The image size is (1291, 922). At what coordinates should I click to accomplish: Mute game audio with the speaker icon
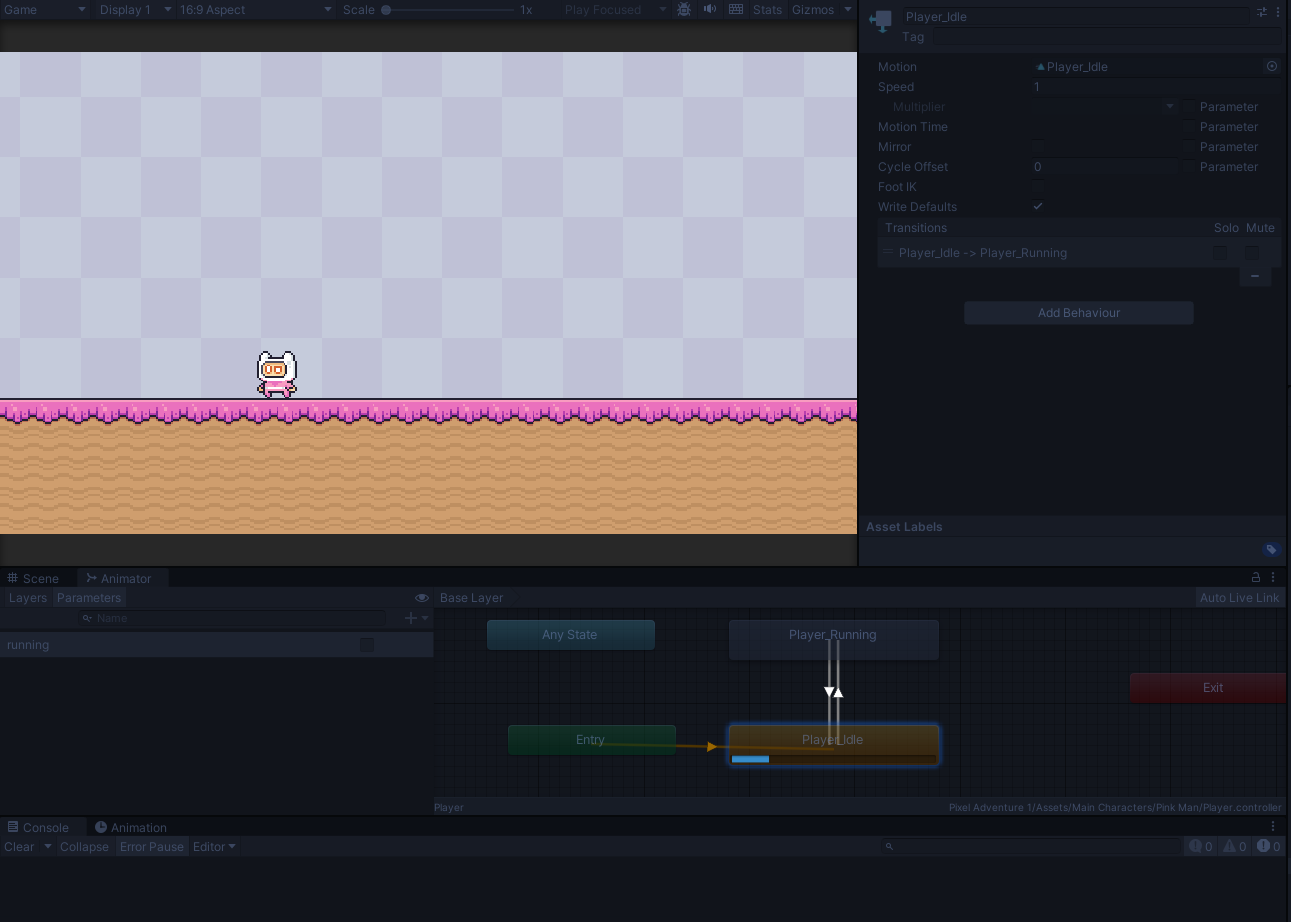tap(710, 10)
